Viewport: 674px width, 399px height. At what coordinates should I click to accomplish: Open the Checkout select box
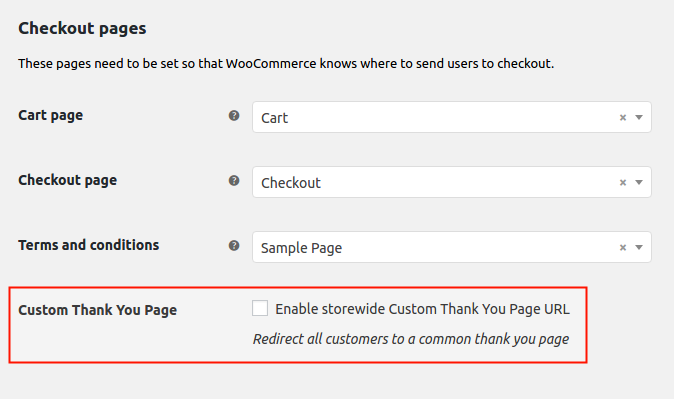[x=452, y=182]
